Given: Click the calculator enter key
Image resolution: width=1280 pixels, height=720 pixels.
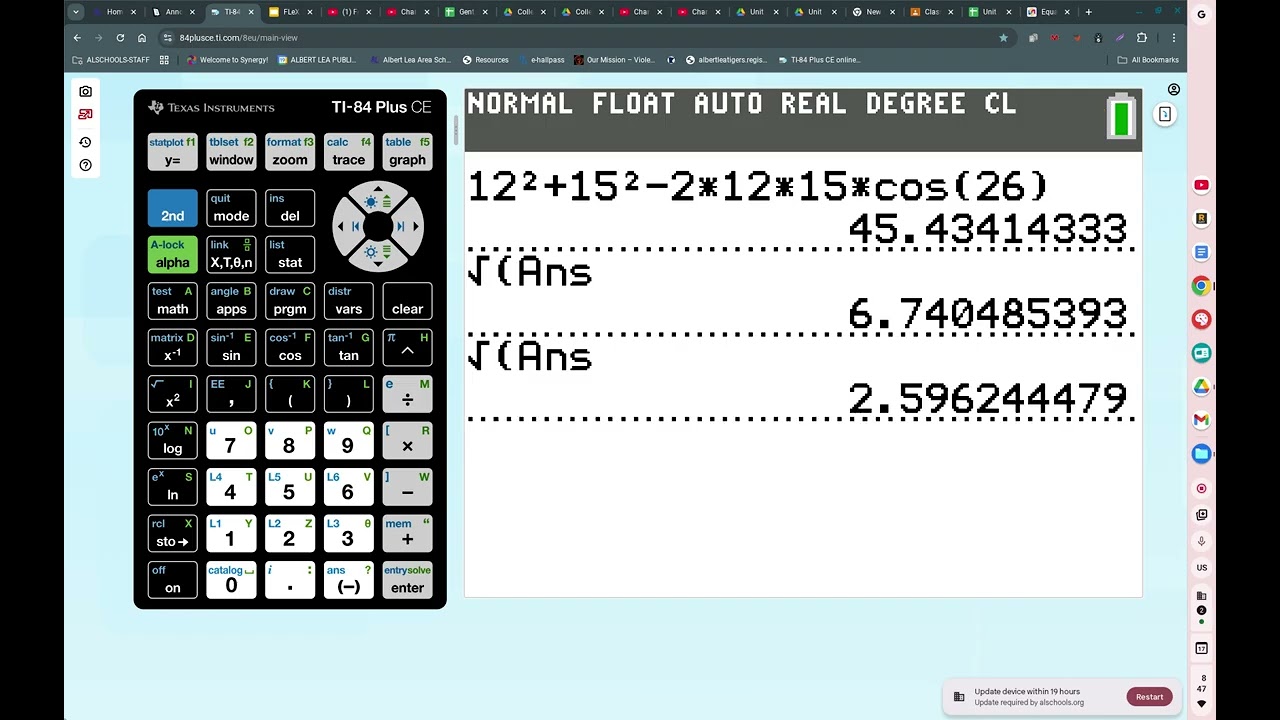Looking at the screenshot, I should coord(407,580).
